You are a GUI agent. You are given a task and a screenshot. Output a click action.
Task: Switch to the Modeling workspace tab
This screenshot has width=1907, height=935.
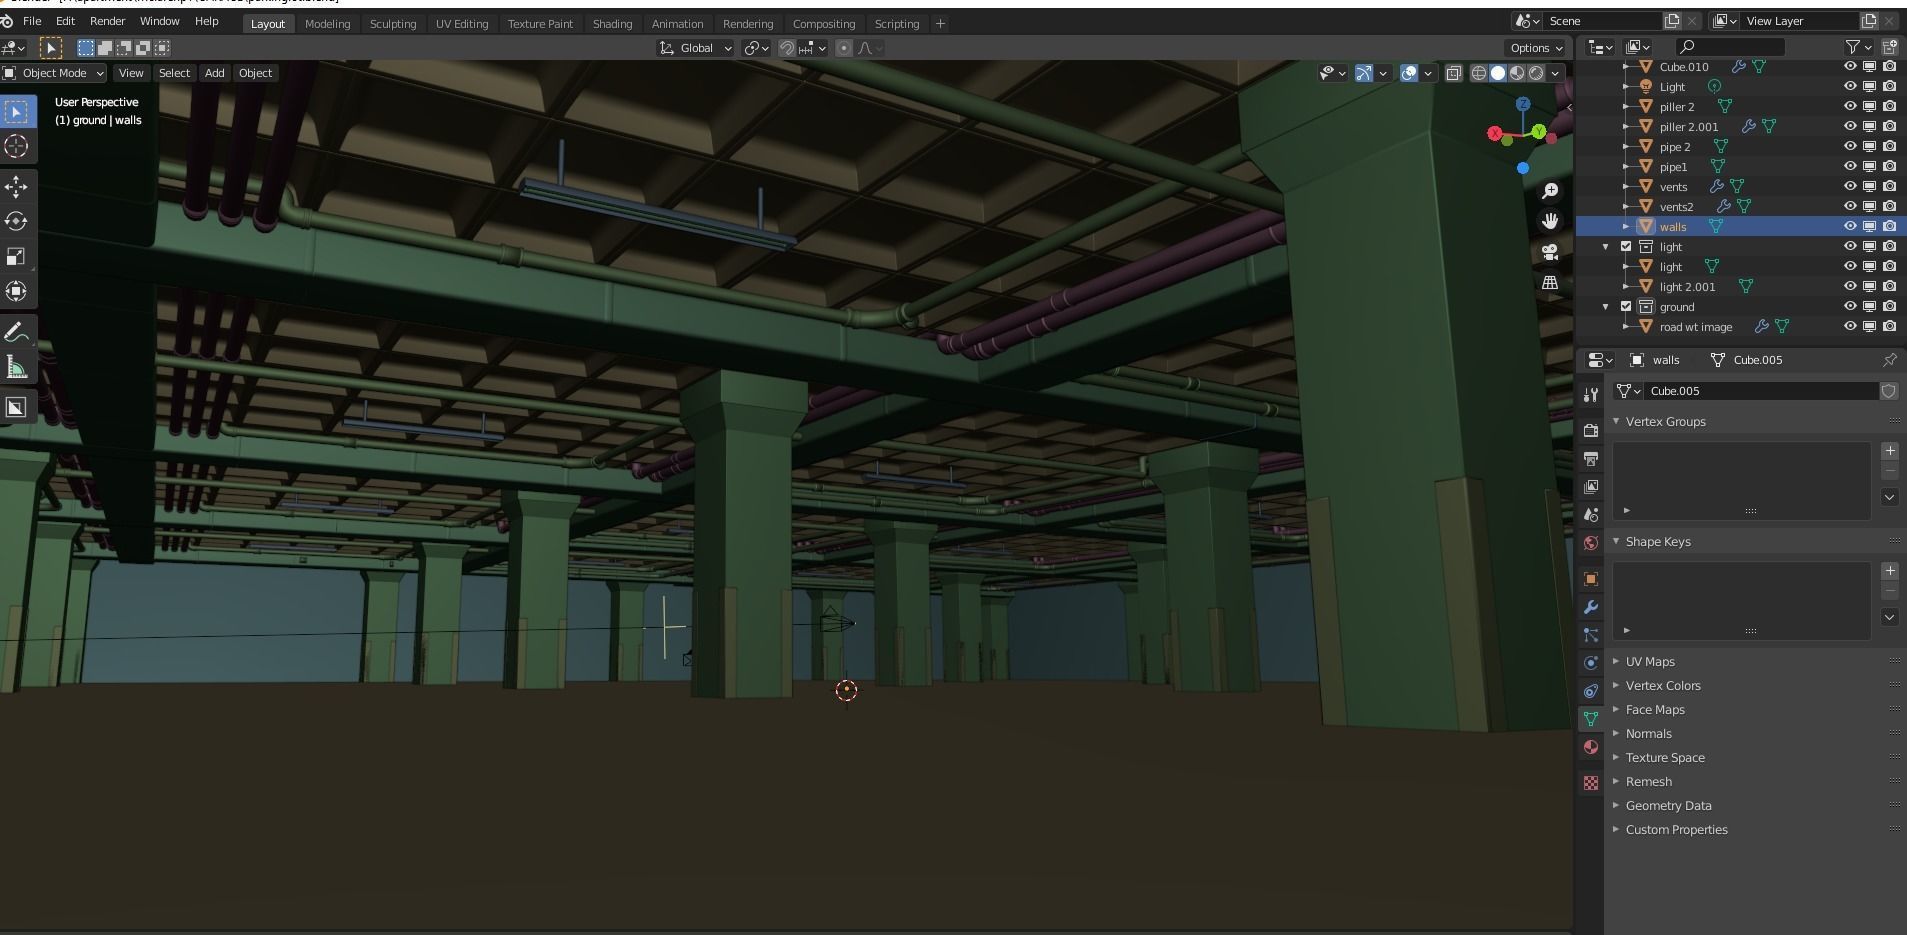point(327,23)
